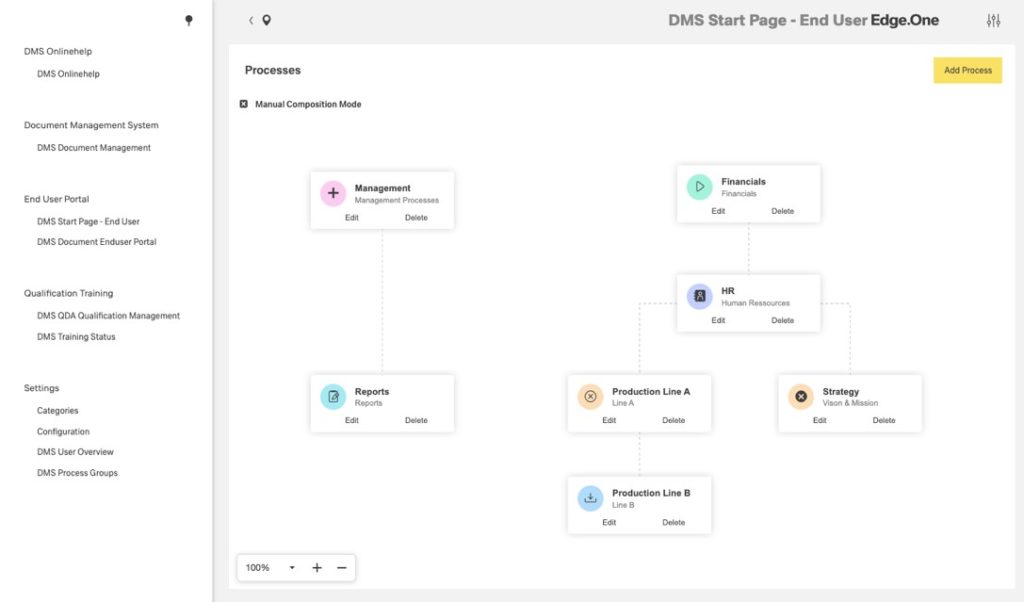Open the Configuration settings page
The image size is (1024, 602).
[63, 431]
